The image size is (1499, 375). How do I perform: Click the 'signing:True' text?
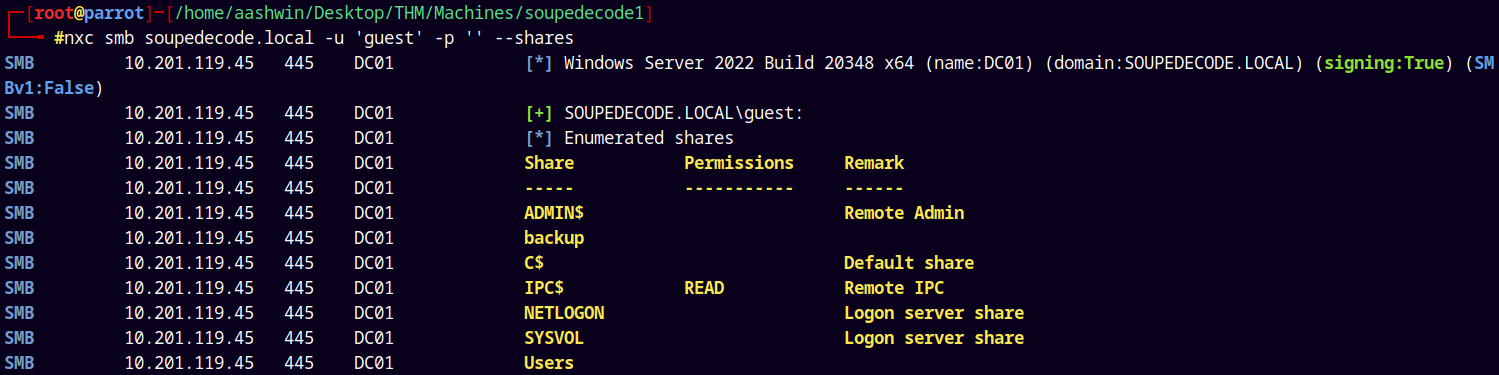pos(1379,63)
